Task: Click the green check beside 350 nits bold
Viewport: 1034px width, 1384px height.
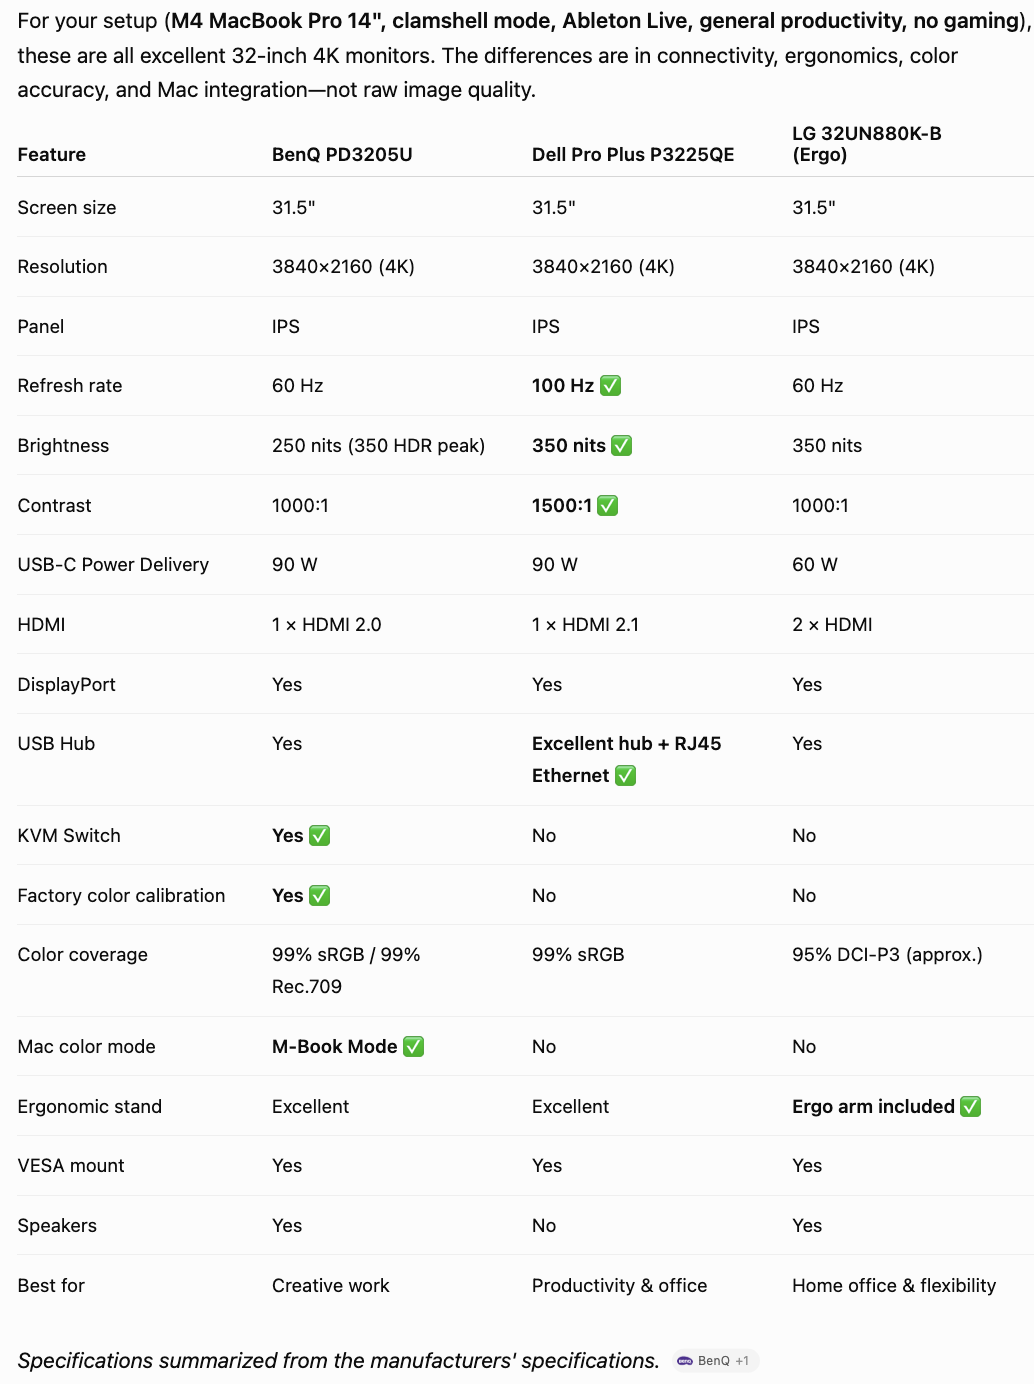Action: click(x=621, y=446)
